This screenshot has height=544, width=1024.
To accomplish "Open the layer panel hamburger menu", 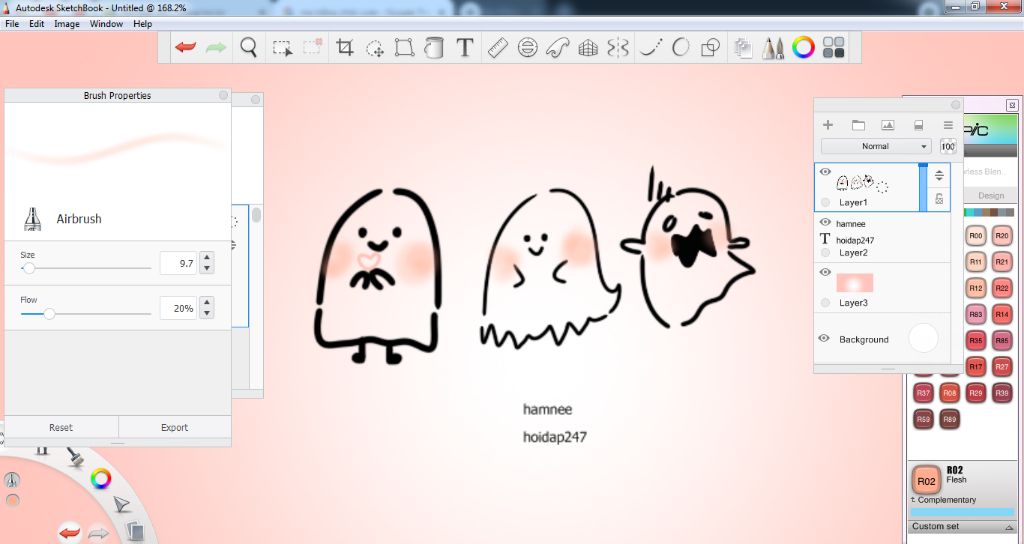I will click(x=948, y=125).
